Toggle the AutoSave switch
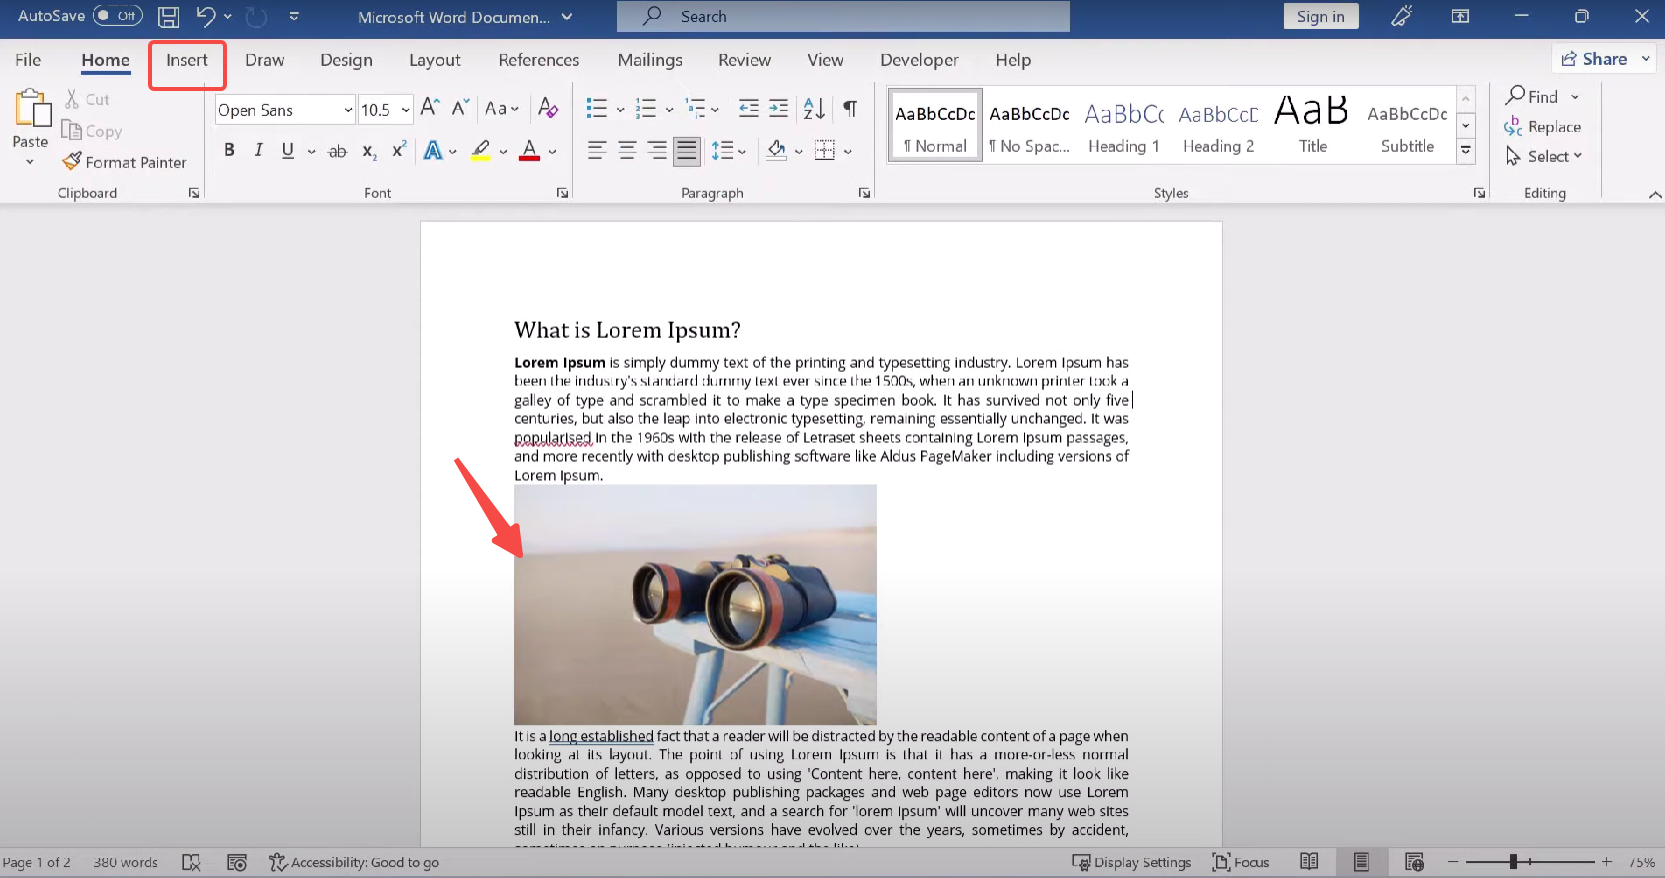 click(x=117, y=16)
